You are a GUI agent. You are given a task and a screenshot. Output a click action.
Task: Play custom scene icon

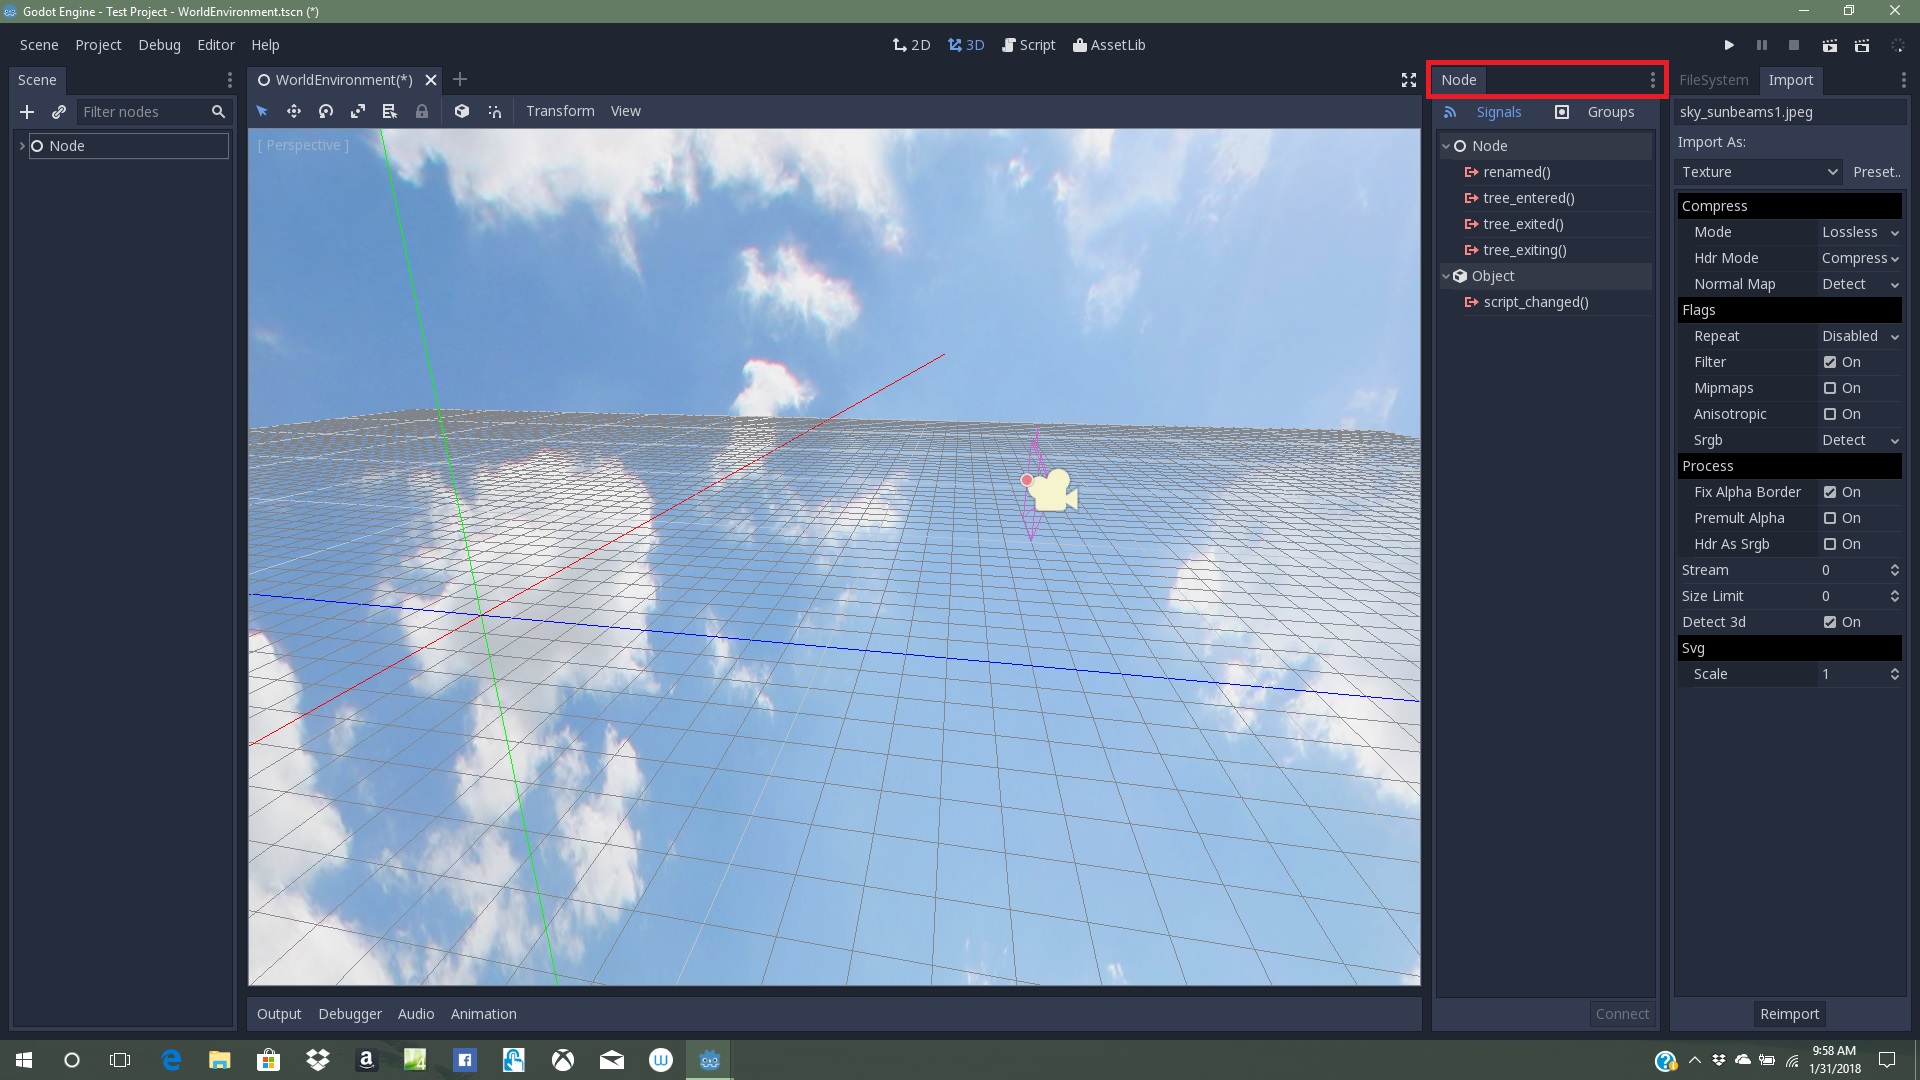pyautogui.click(x=1862, y=45)
